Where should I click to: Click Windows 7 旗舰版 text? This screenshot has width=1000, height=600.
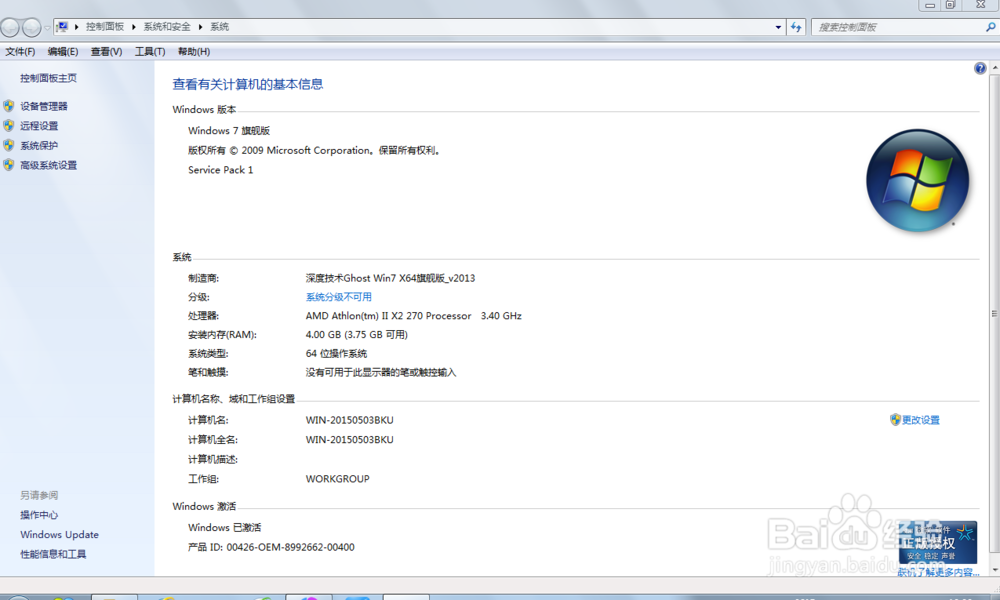click(229, 131)
